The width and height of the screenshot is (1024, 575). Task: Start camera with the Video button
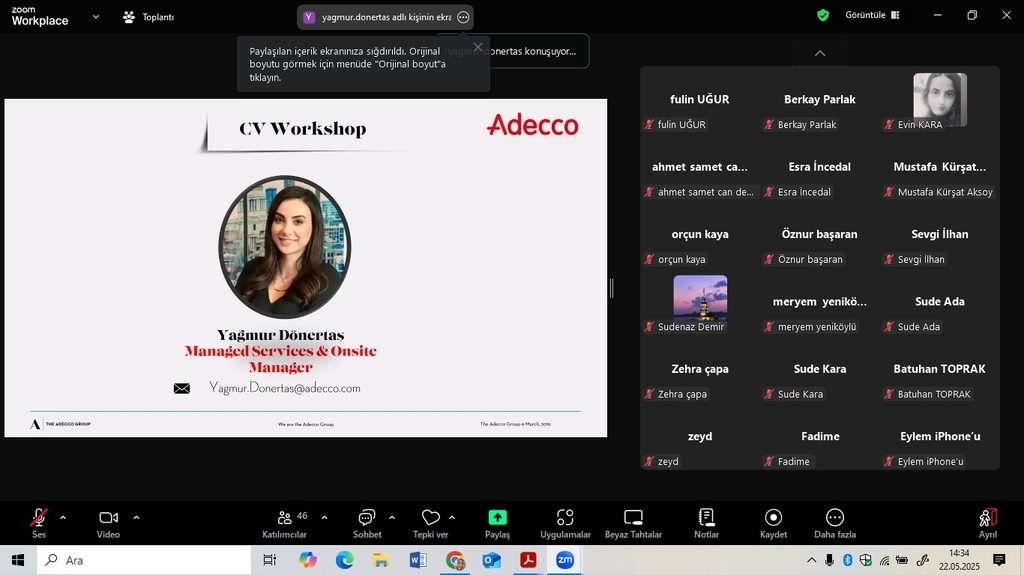pos(108,523)
